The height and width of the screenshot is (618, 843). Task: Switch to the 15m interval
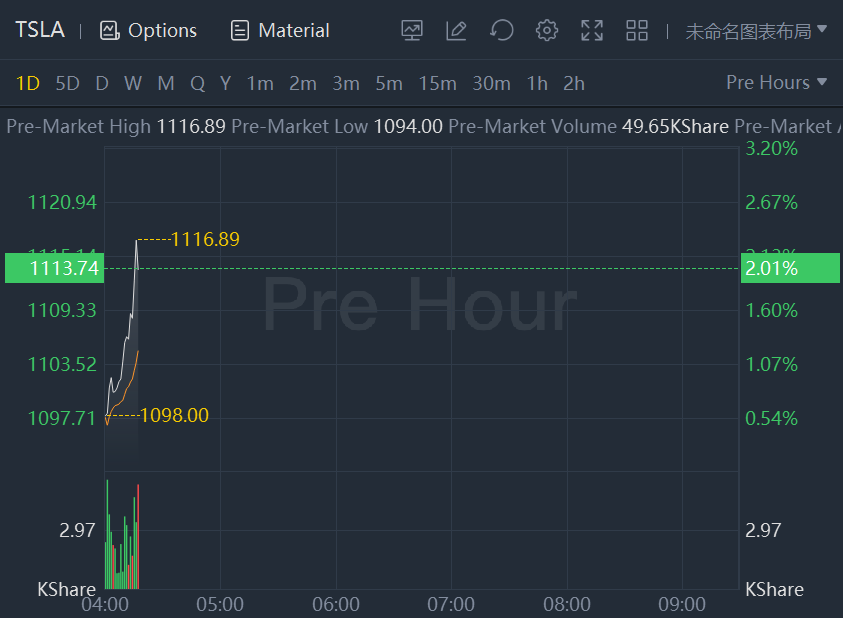click(x=437, y=83)
